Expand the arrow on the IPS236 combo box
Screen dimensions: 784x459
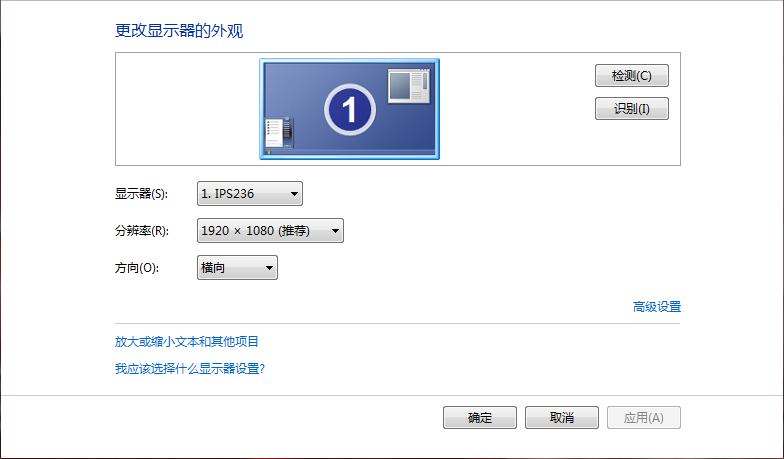294,194
